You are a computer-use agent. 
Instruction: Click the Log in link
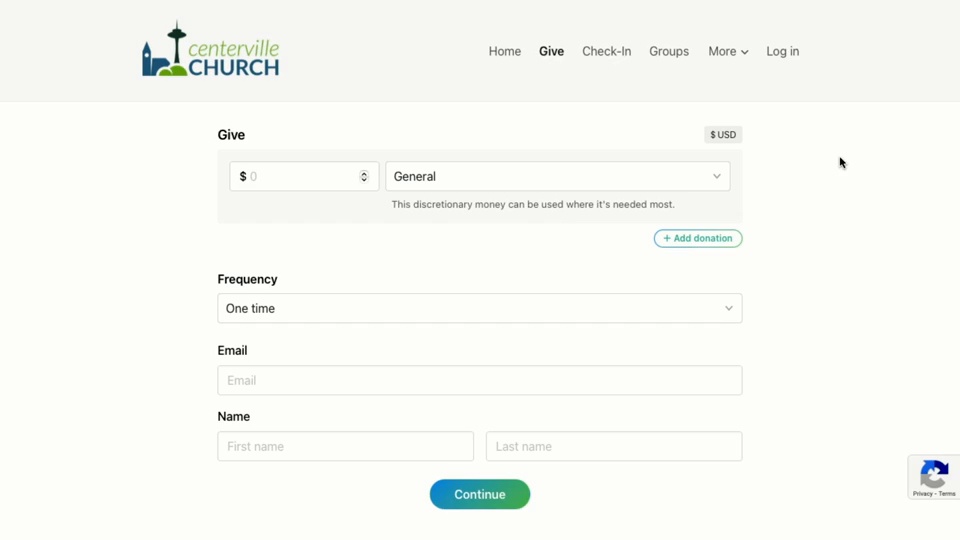click(783, 51)
